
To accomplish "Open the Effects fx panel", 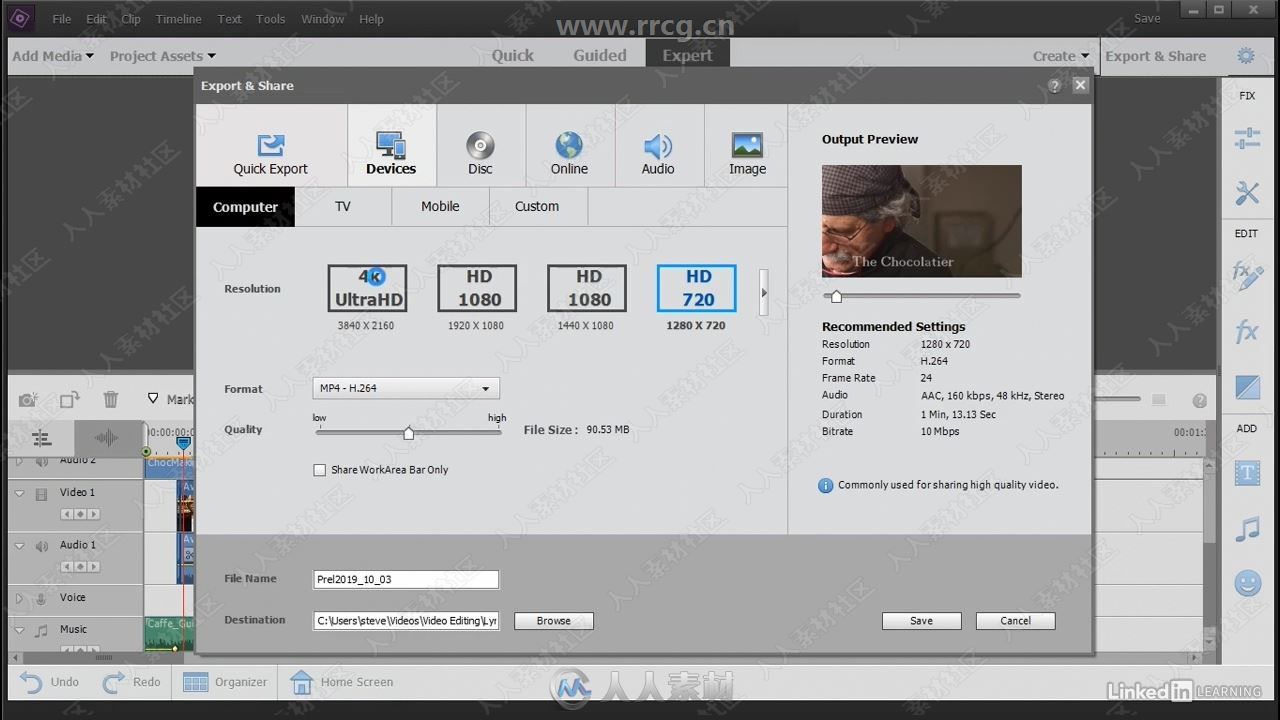I will (1247, 331).
